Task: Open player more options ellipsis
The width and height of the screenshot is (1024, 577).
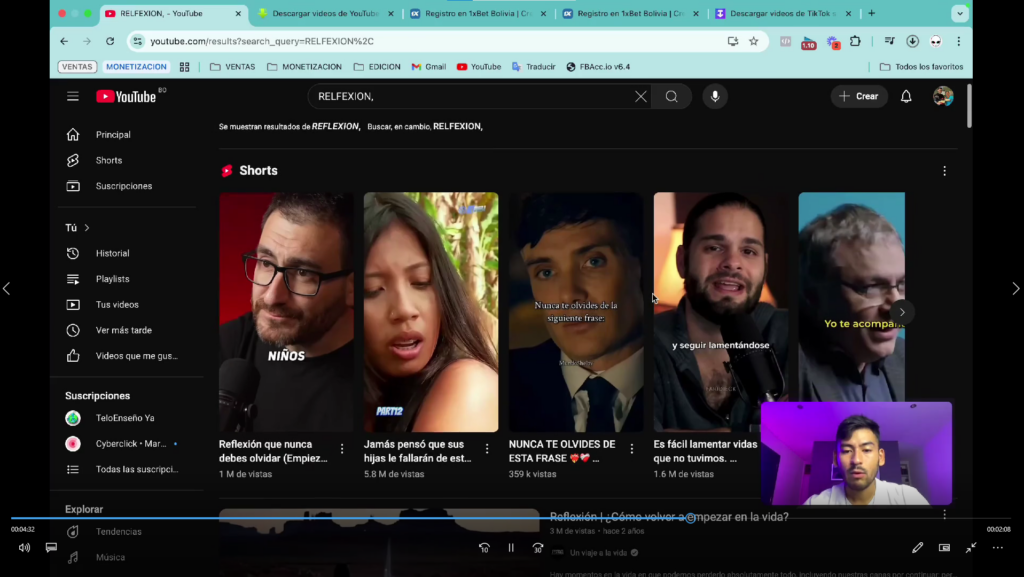Action: pyautogui.click(x=998, y=548)
